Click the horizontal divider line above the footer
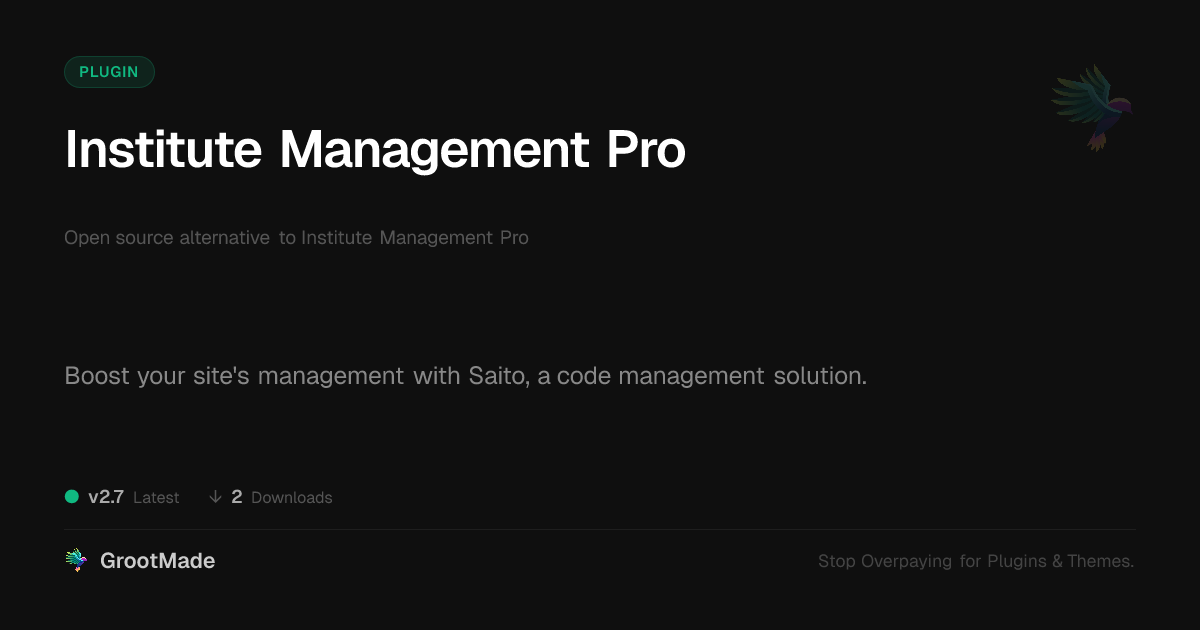Image resolution: width=1200 pixels, height=630 pixels. coord(600,529)
